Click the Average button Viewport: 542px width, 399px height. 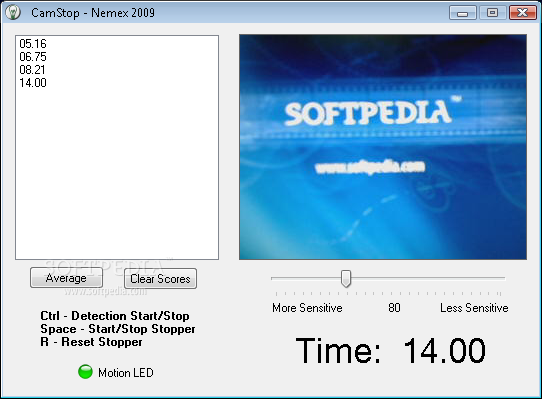point(66,278)
